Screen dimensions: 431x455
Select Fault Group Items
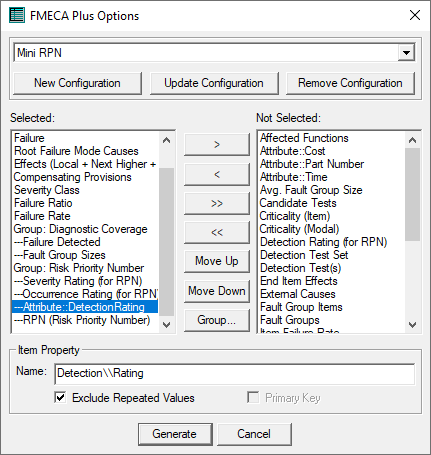[332, 307]
